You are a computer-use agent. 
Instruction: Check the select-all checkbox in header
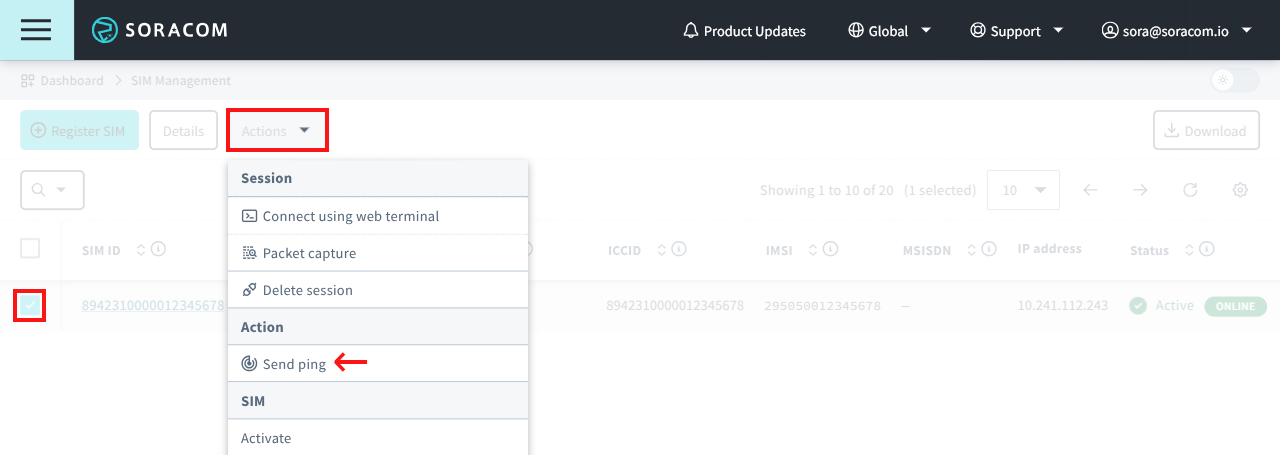pyautogui.click(x=30, y=248)
